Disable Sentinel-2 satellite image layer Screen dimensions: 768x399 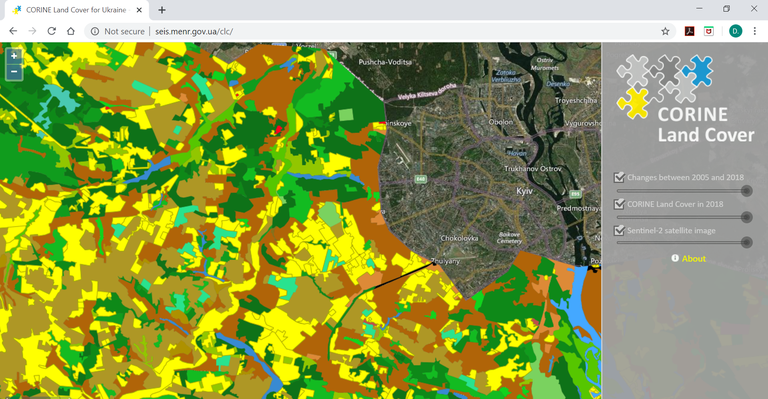coord(619,230)
